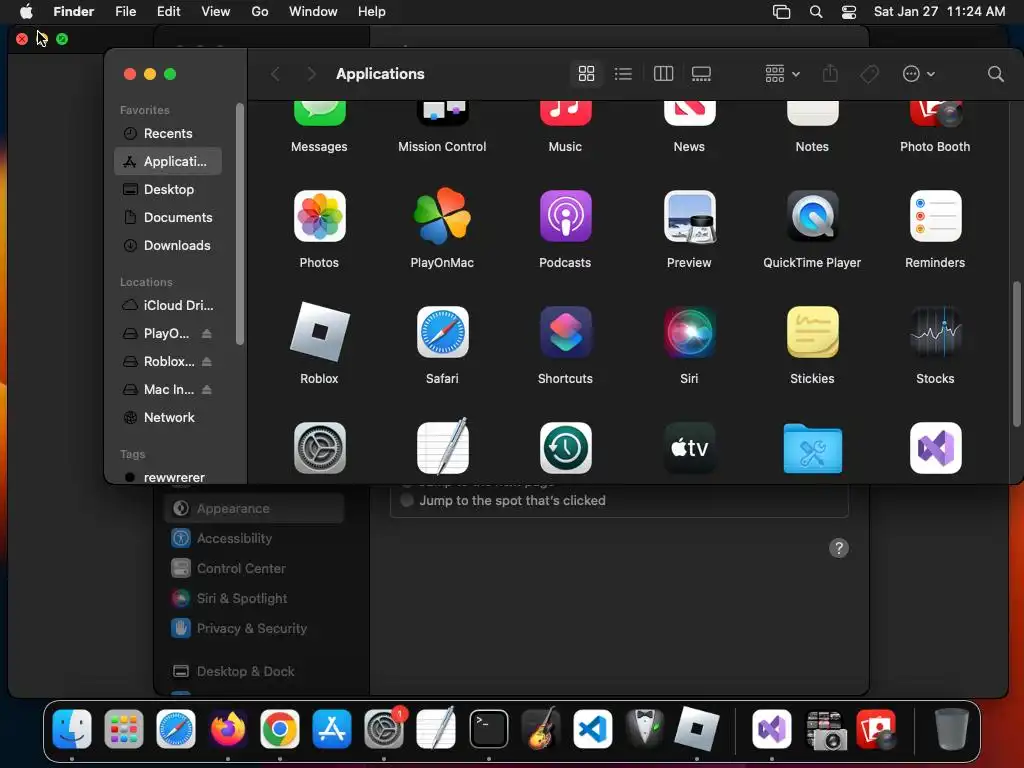Open the Action ellipsis menu dropdown

point(918,74)
